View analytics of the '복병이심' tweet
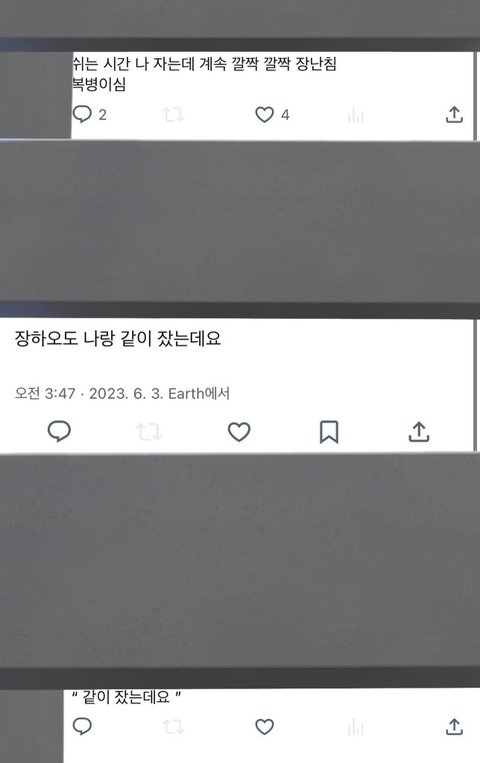 pos(355,115)
